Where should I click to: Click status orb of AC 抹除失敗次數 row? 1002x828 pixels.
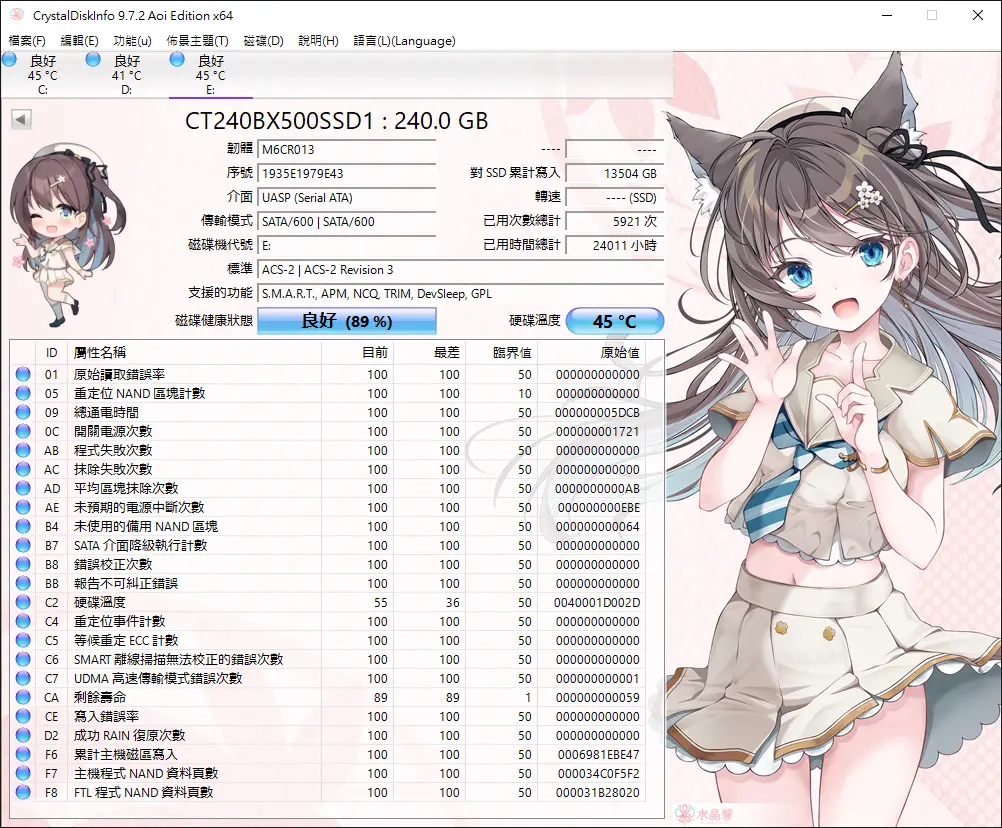click(23, 469)
